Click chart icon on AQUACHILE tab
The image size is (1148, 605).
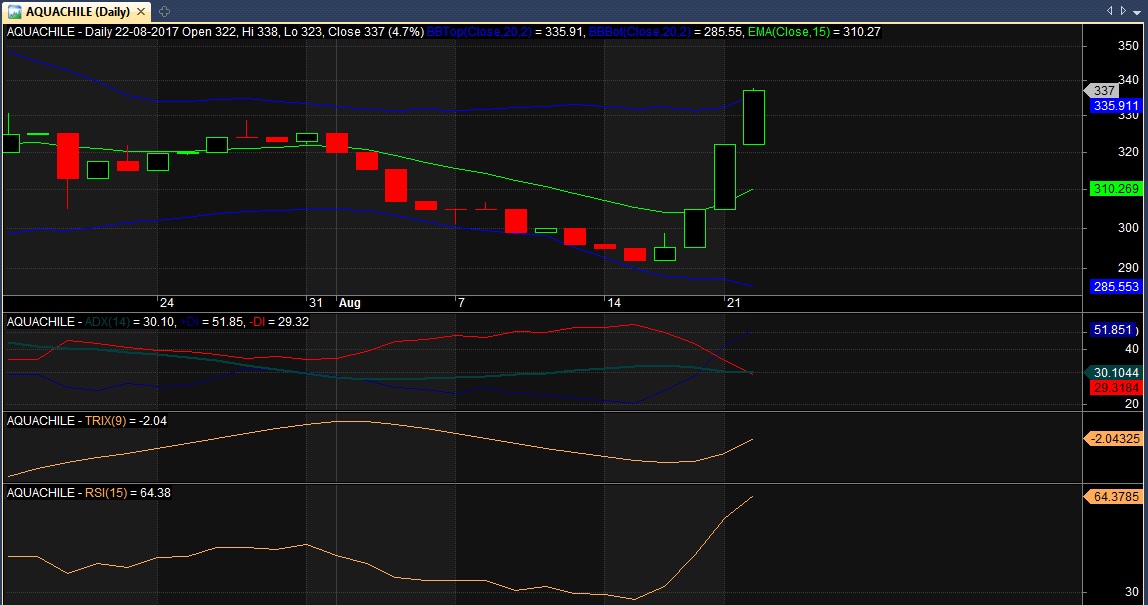[15, 12]
